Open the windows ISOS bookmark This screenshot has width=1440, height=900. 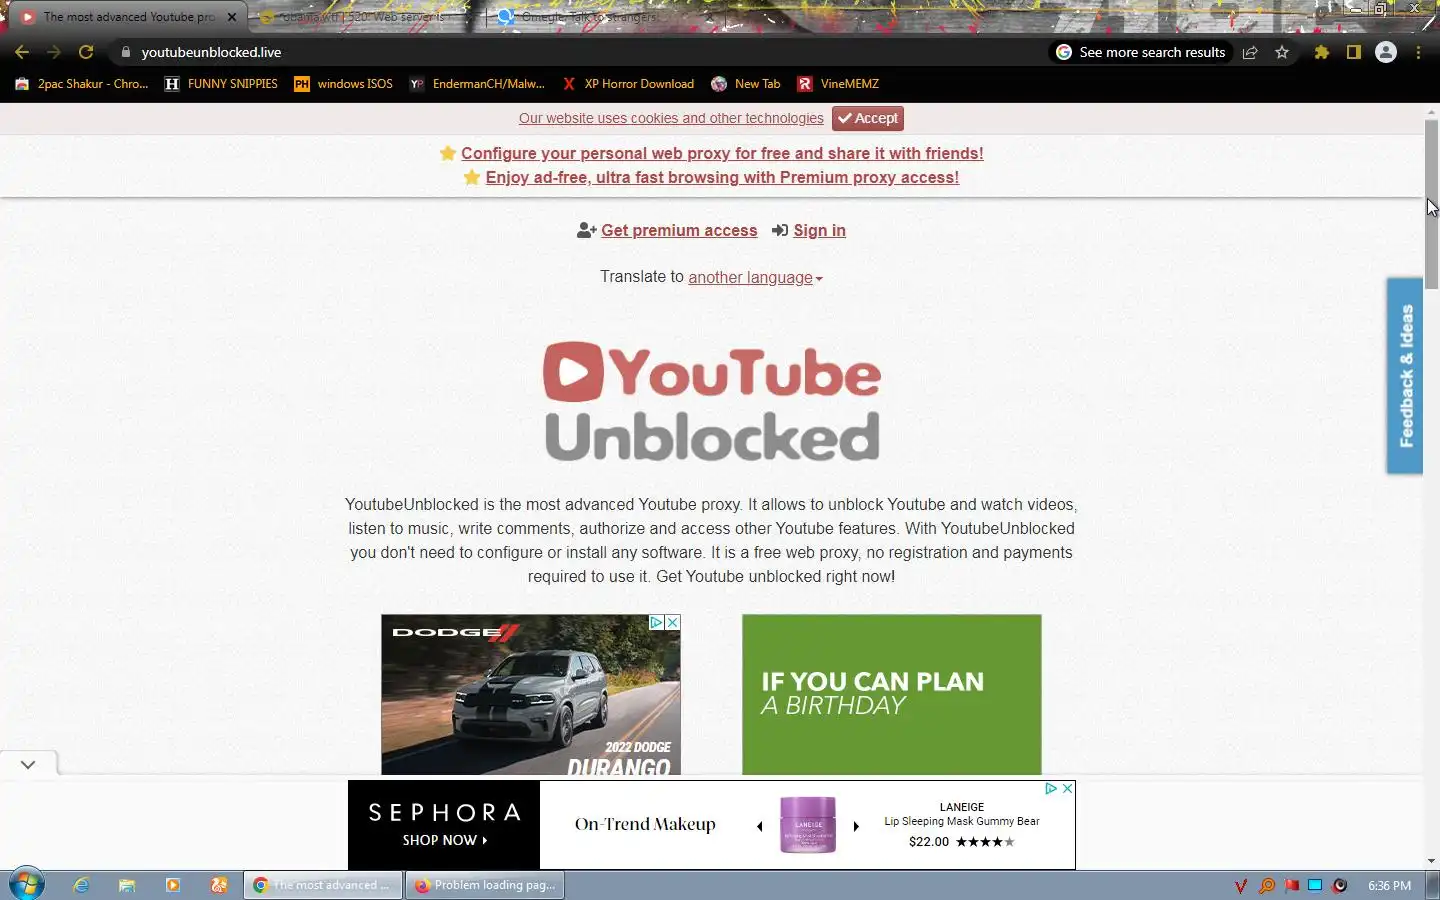click(343, 84)
